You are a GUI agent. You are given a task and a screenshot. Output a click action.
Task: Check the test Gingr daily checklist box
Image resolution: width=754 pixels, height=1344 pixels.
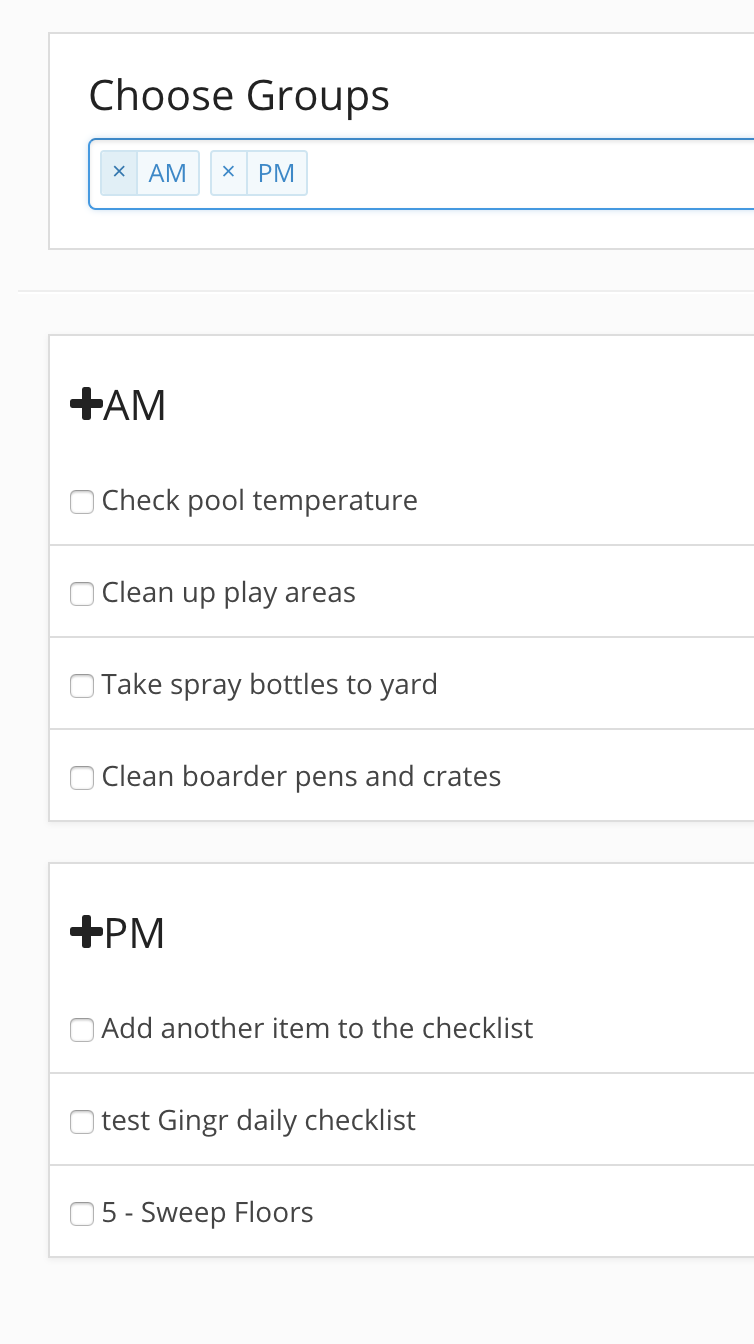82,1121
